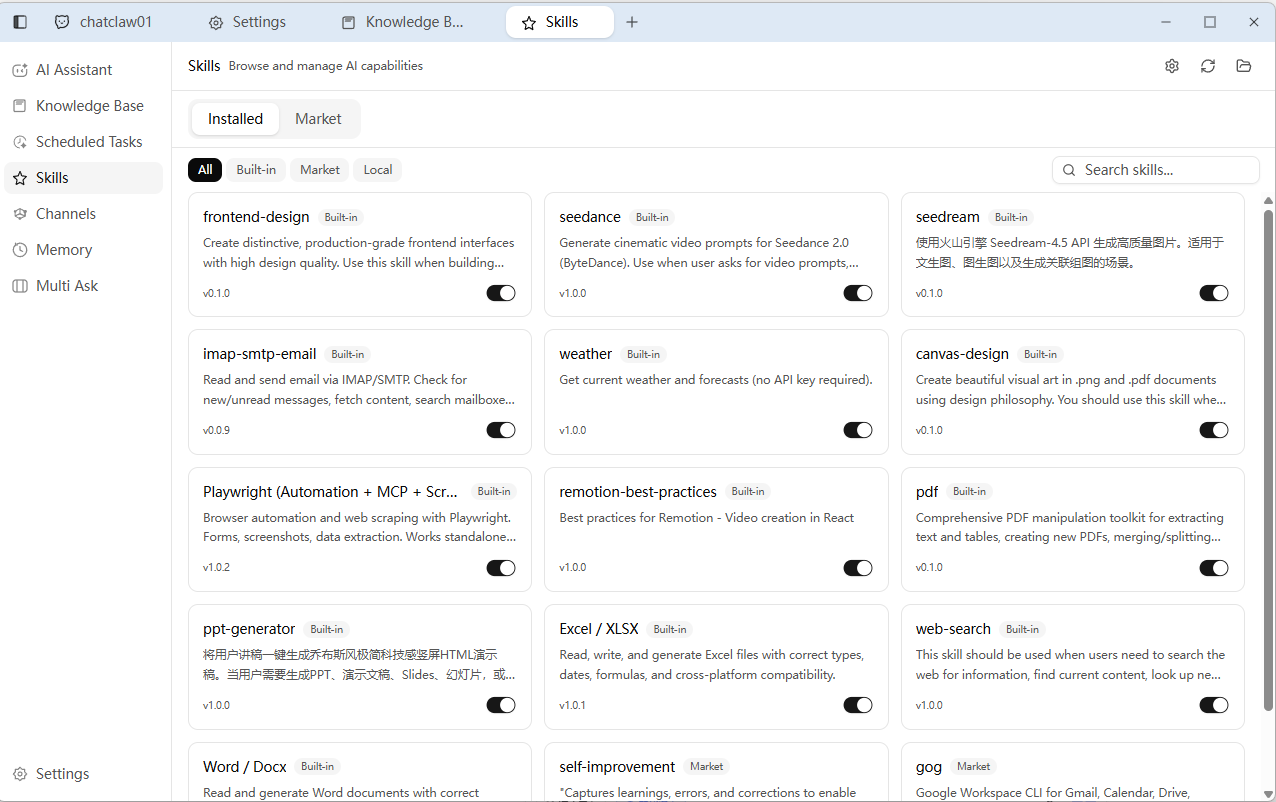Open Settings at sidebar bottom
The image size is (1276, 802).
point(84,774)
